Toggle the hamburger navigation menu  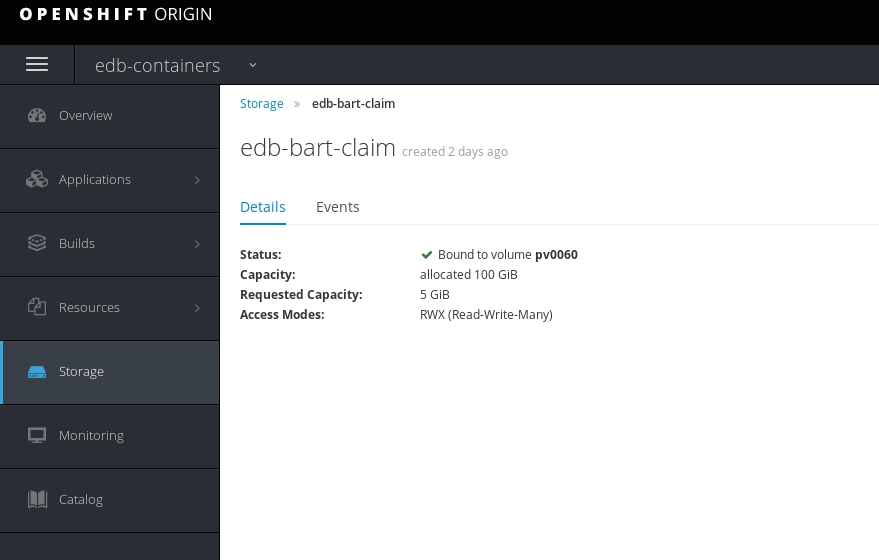pyautogui.click(x=37, y=64)
